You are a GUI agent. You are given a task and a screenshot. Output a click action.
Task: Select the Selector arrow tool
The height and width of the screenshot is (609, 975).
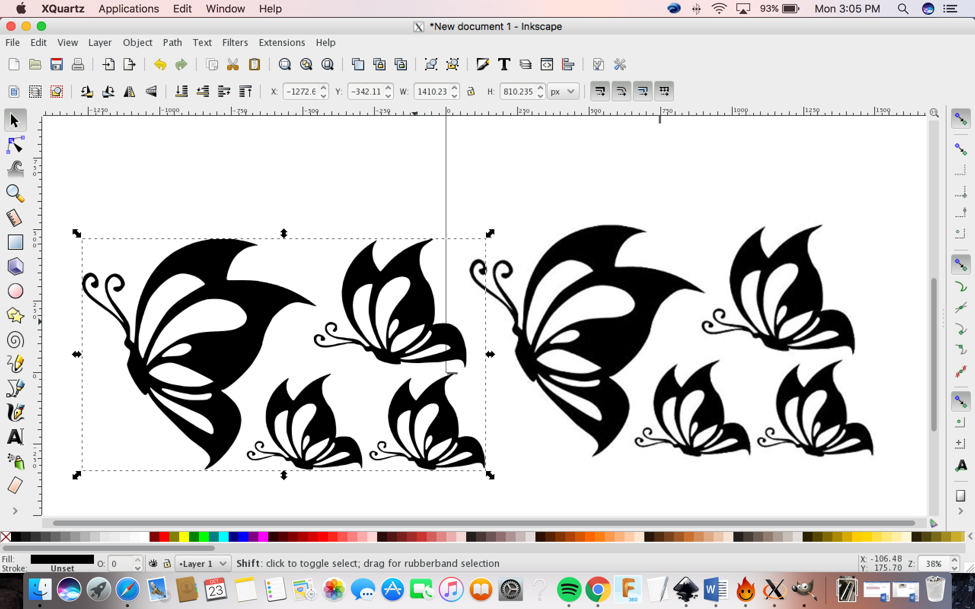pos(15,120)
